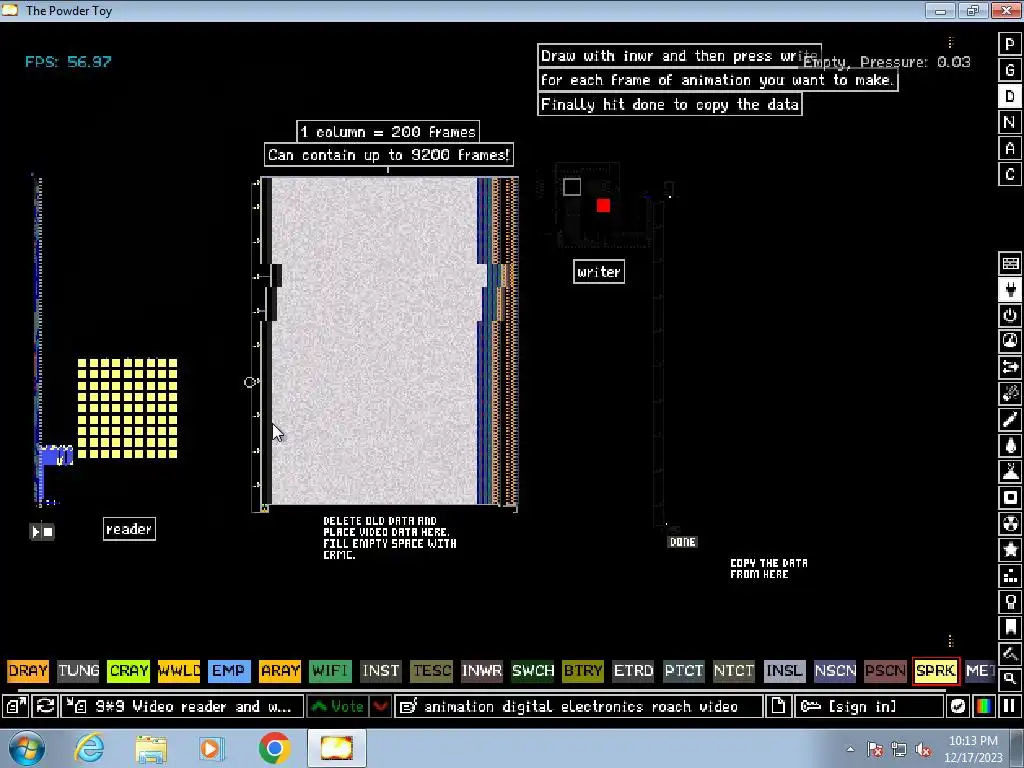Select the SWCH element
Image resolution: width=1024 pixels, height=768 pixels.
[533, 671]
